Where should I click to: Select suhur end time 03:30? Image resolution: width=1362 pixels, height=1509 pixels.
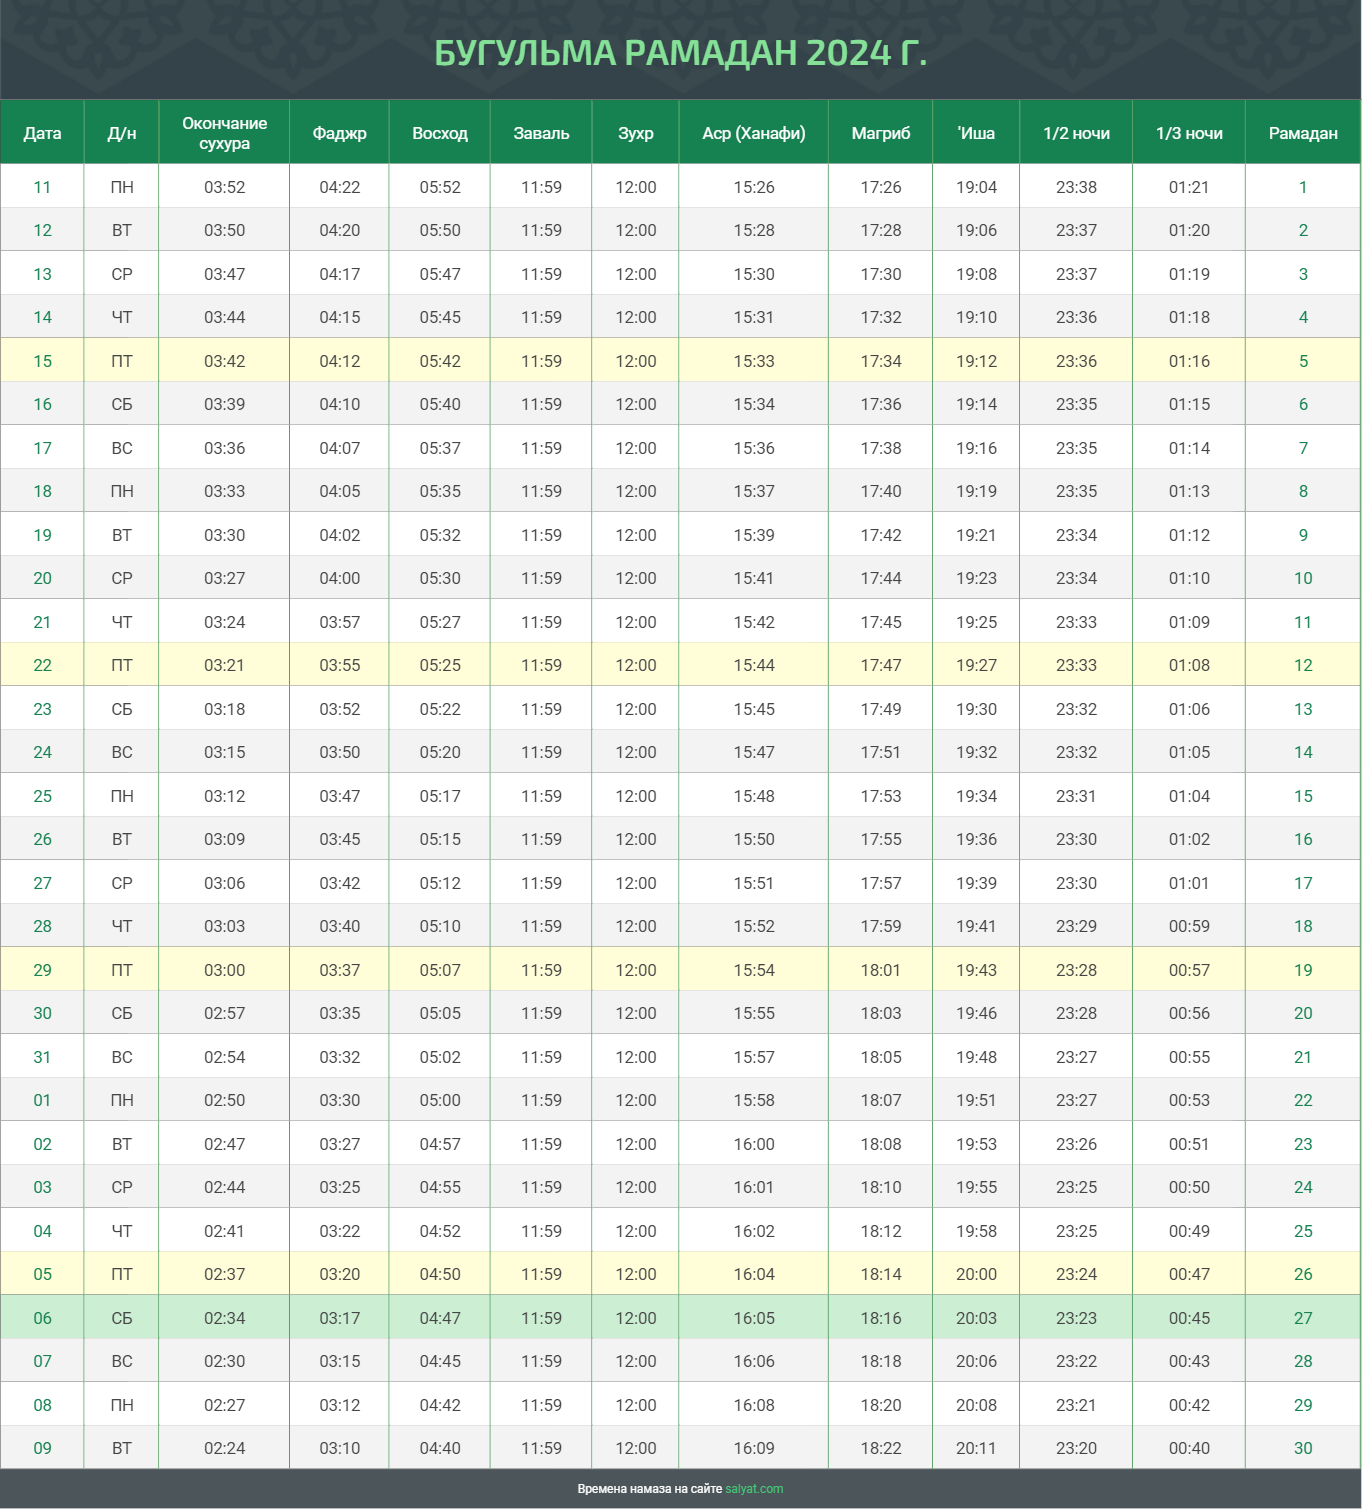click(224, 535)
